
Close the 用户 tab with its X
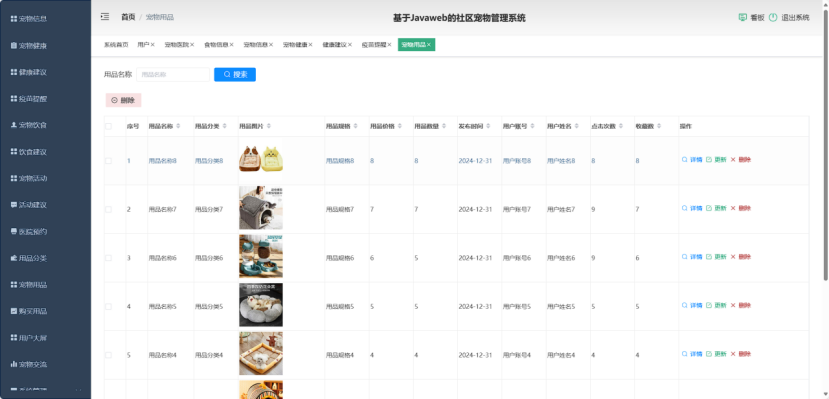point(152,45)
